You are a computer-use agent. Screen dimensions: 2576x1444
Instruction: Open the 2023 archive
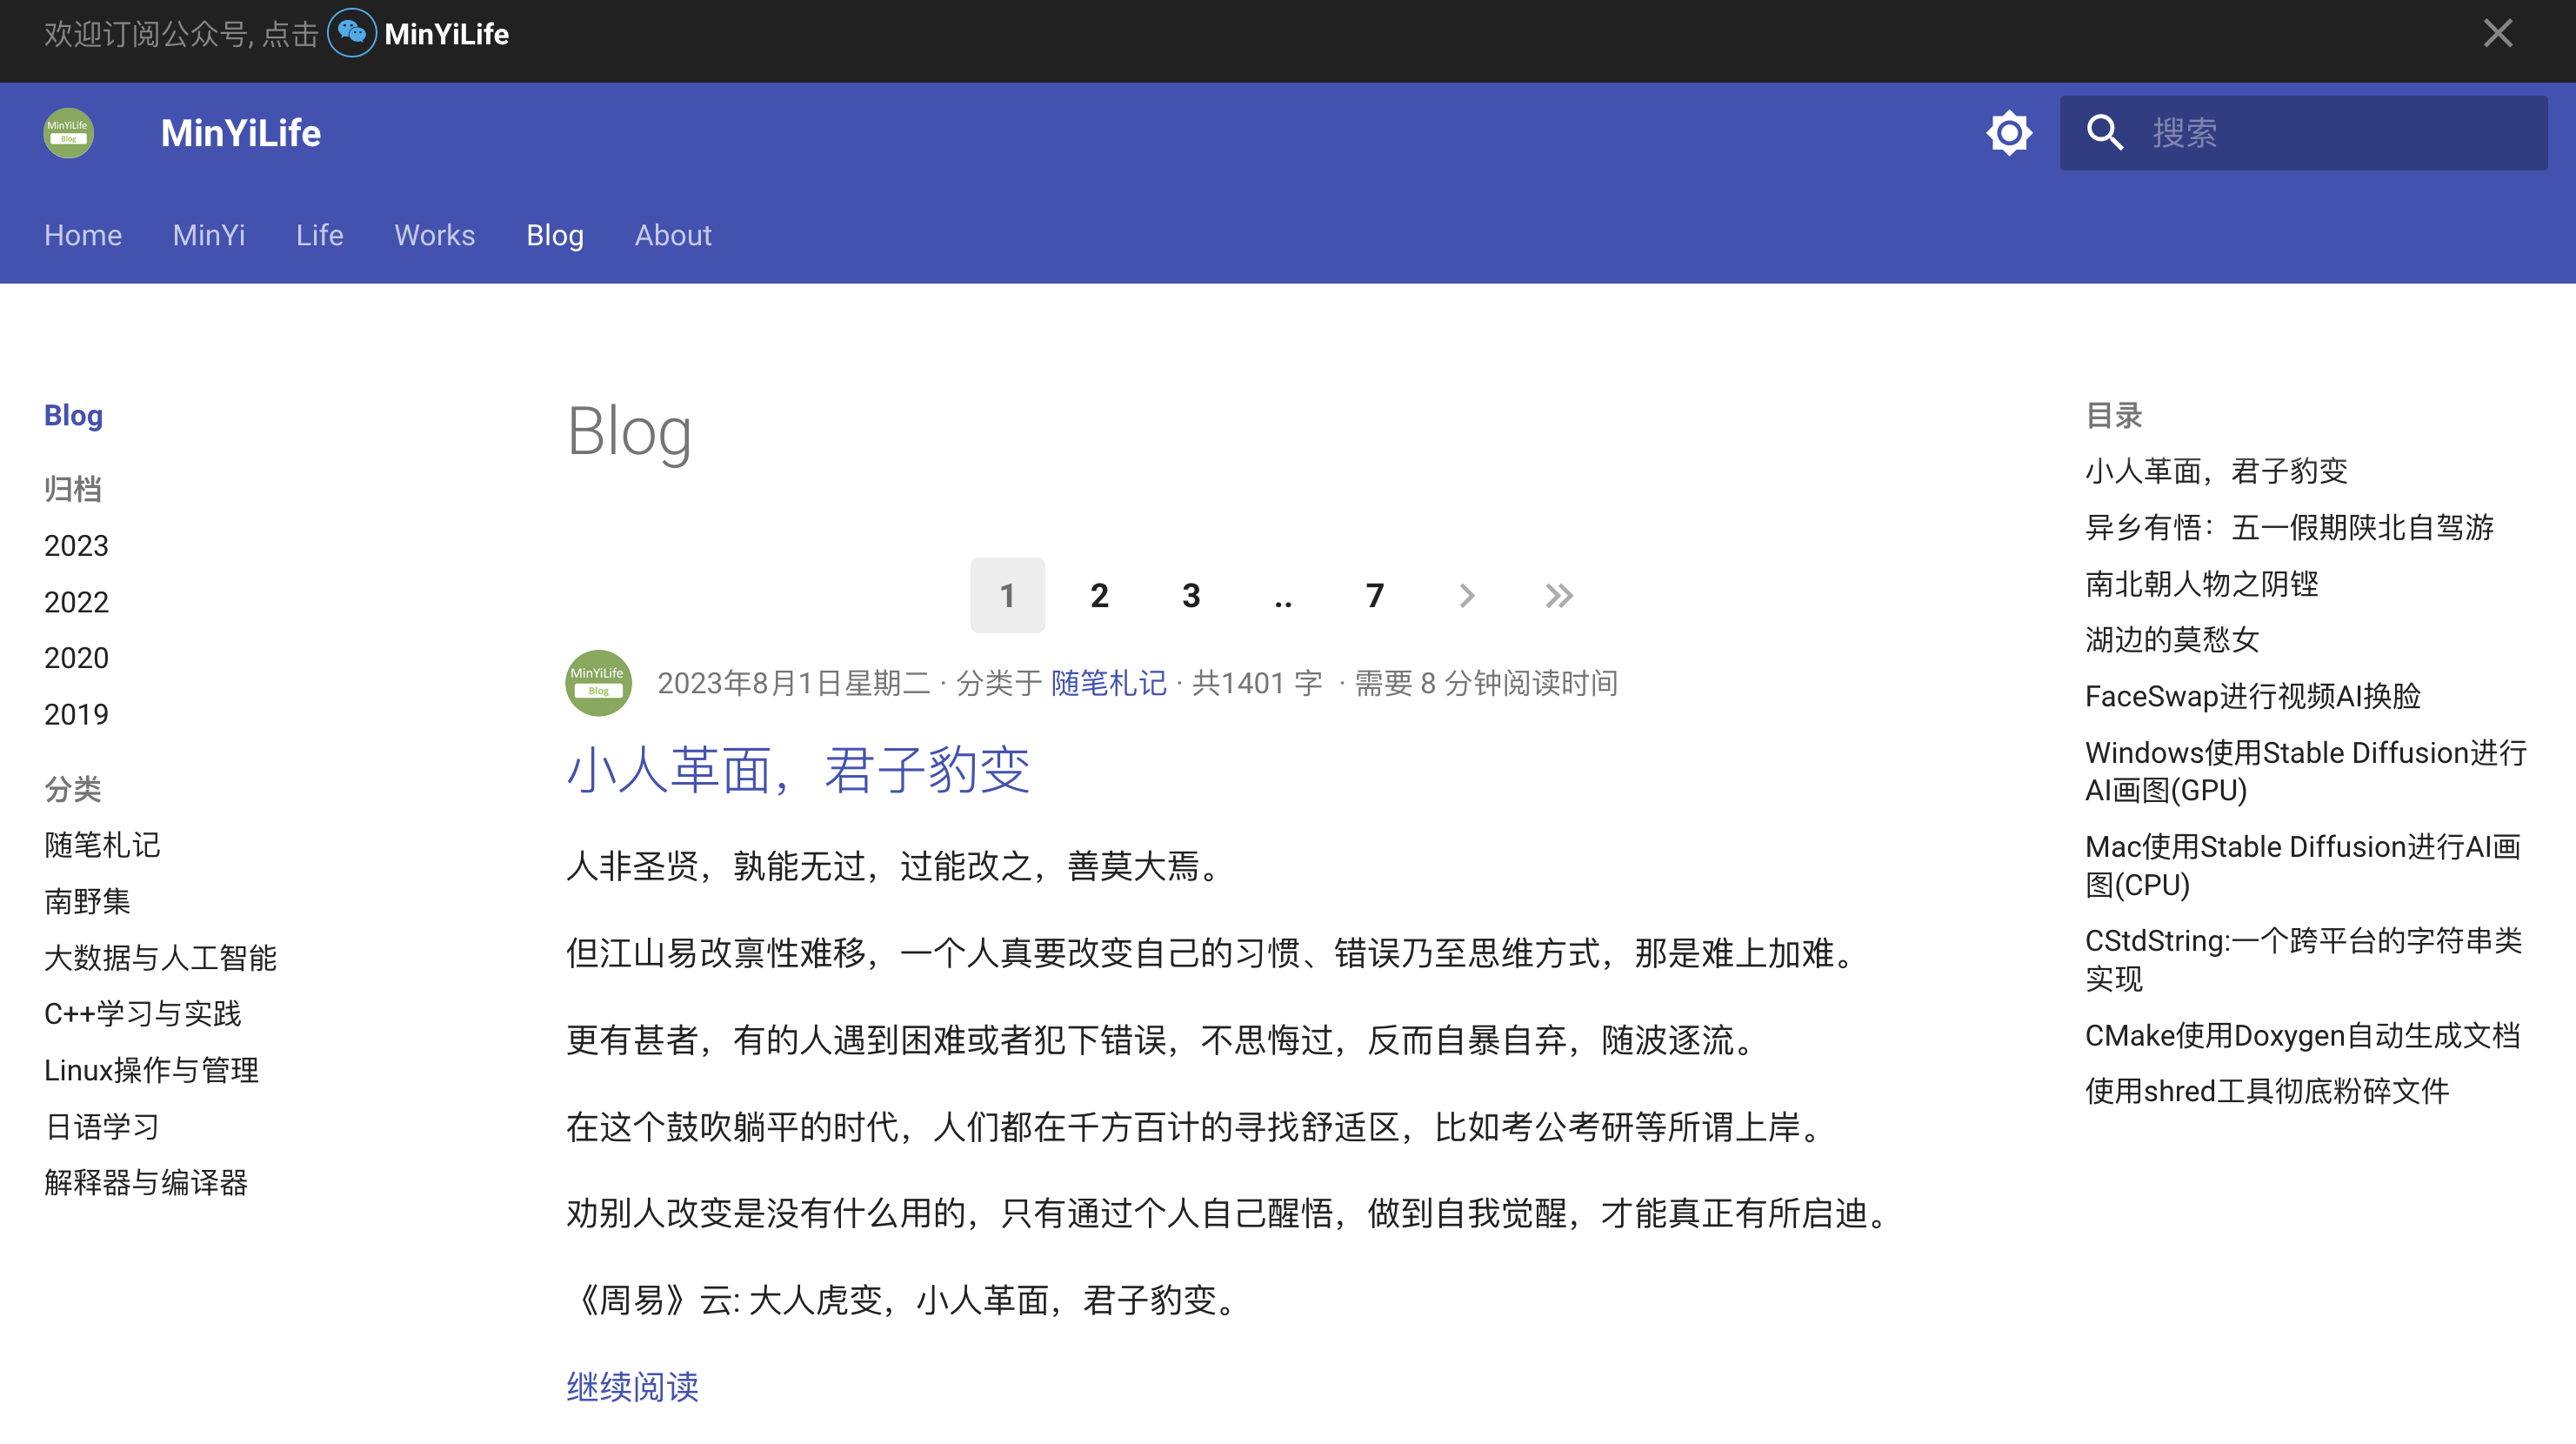pos(76,546)
